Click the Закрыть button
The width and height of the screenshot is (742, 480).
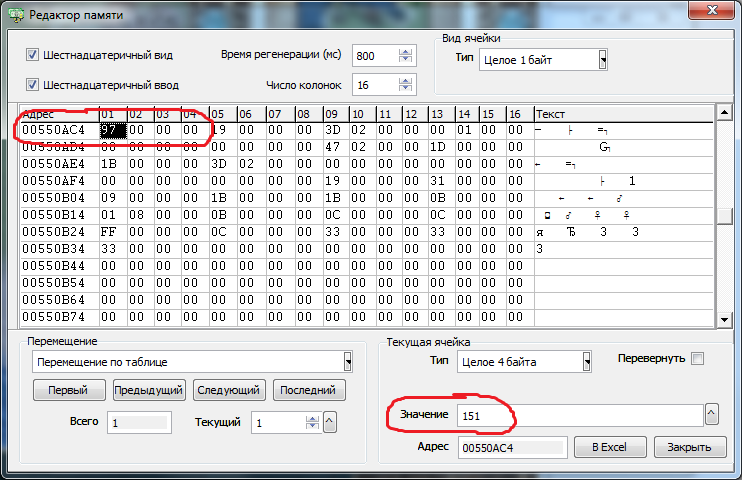coord(689,447)
